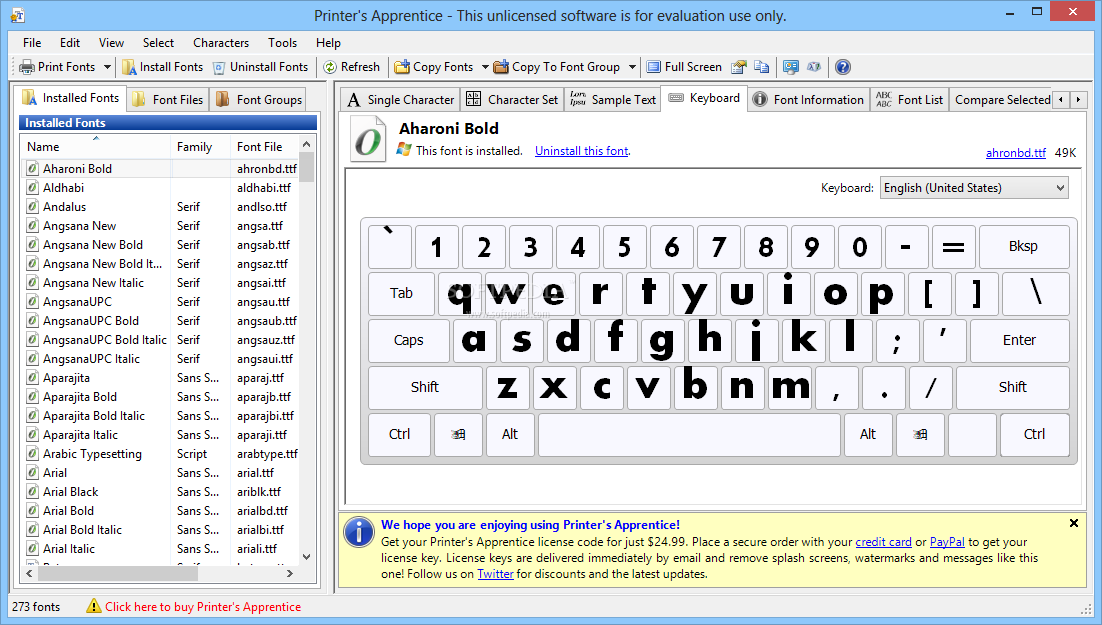
Task: Click the Copy Fonts toolbar button
Action: 434,67
